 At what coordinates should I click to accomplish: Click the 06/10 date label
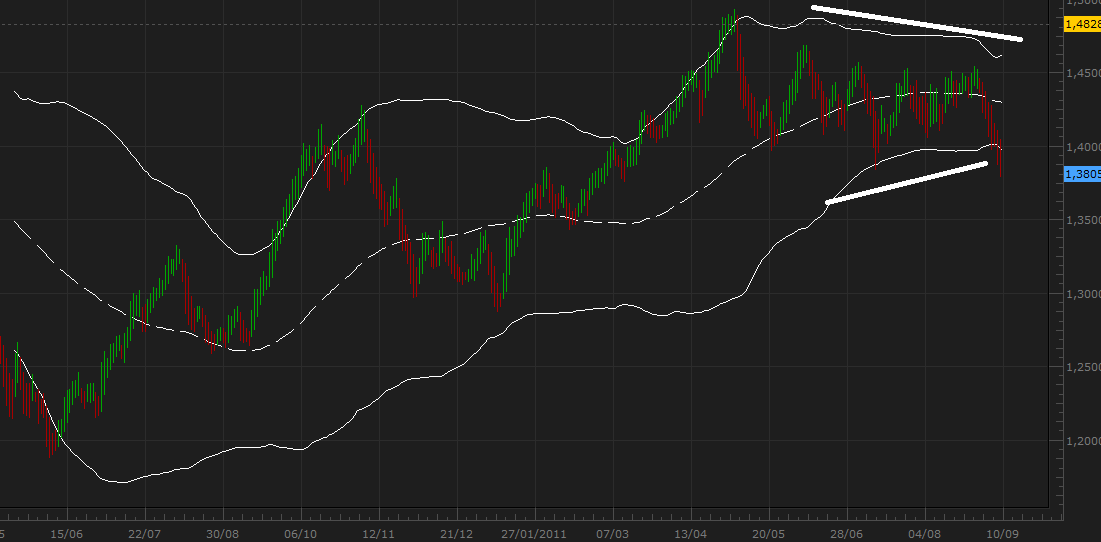point(302,534)
